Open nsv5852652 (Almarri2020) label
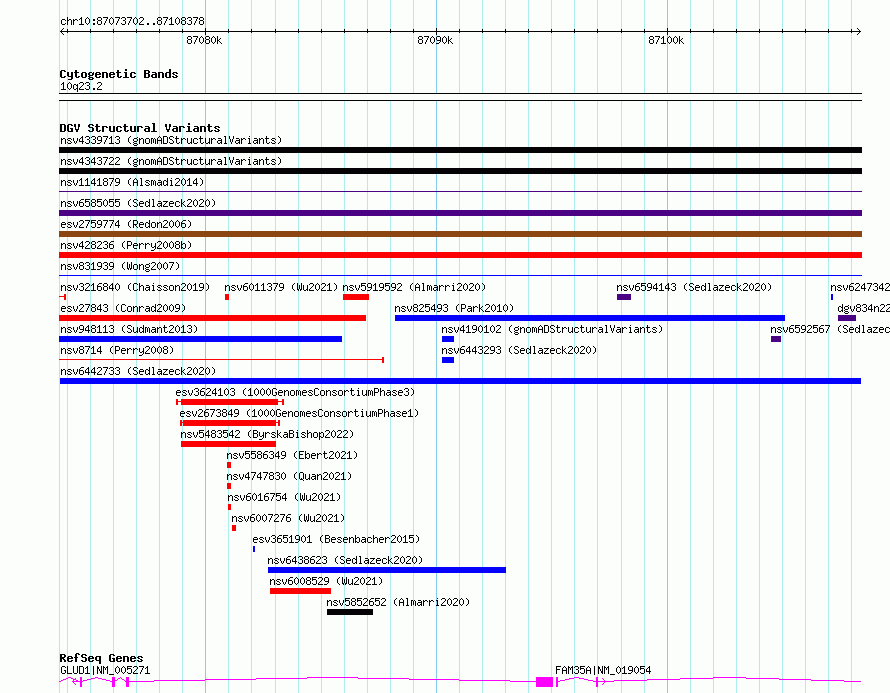Image resolution: width=890 pixels, height=693 pixels. pyautogui.click(x=398, y=602)
